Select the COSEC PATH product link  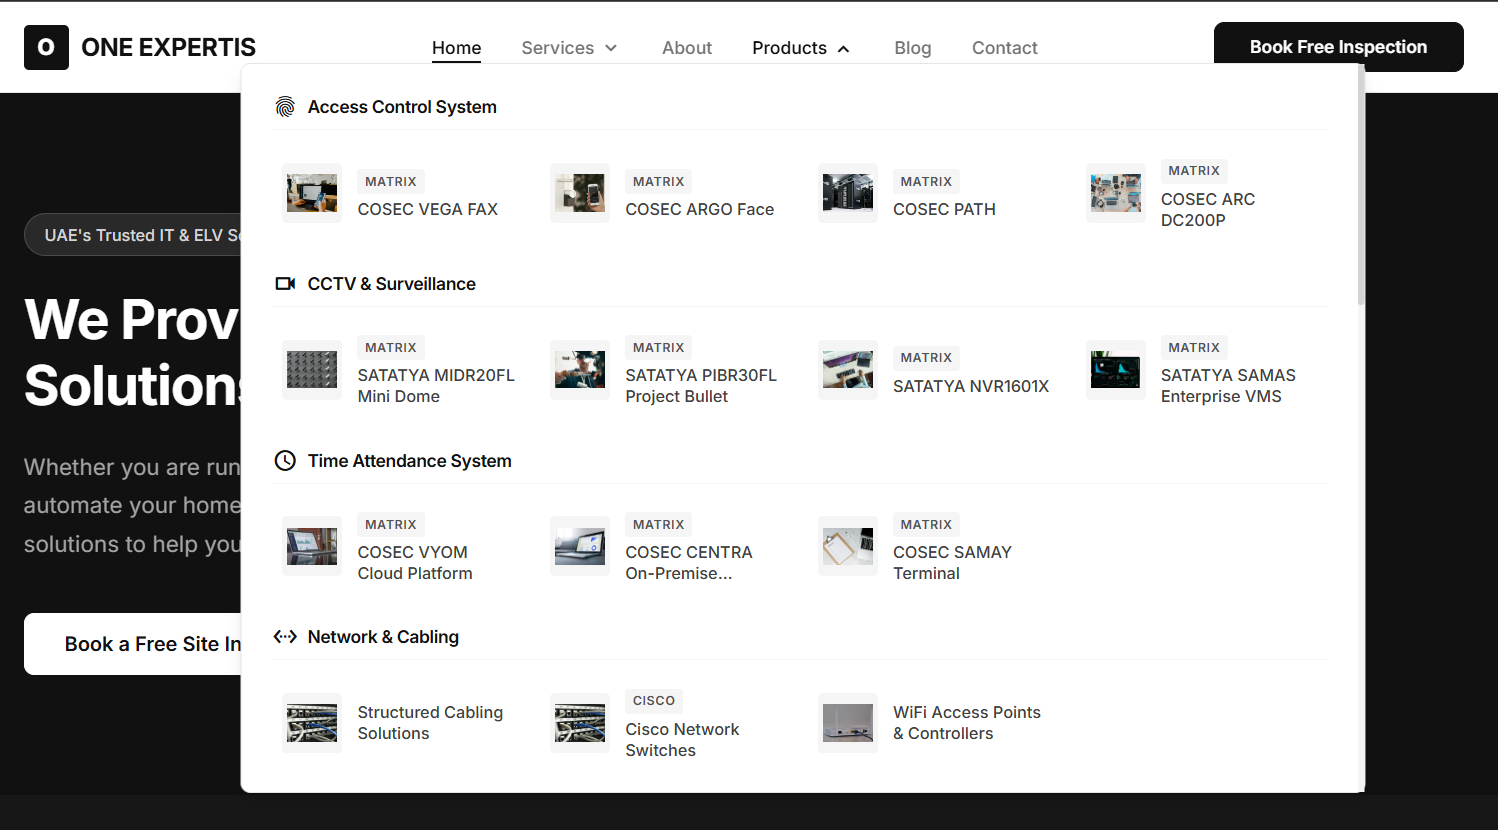click(x=944, y=209)
